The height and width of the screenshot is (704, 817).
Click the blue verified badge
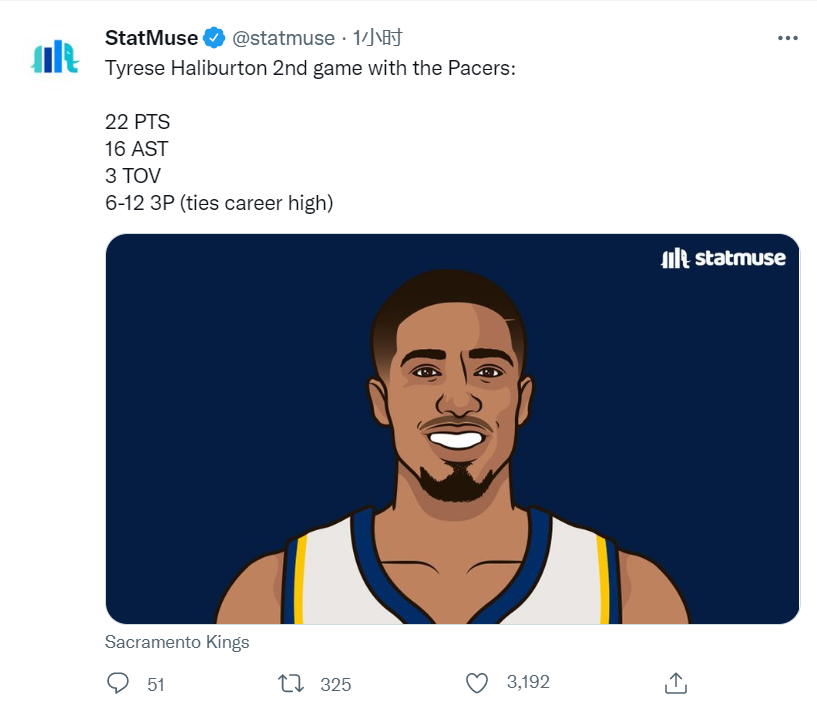pyautogui.click(x=214, y=38)
